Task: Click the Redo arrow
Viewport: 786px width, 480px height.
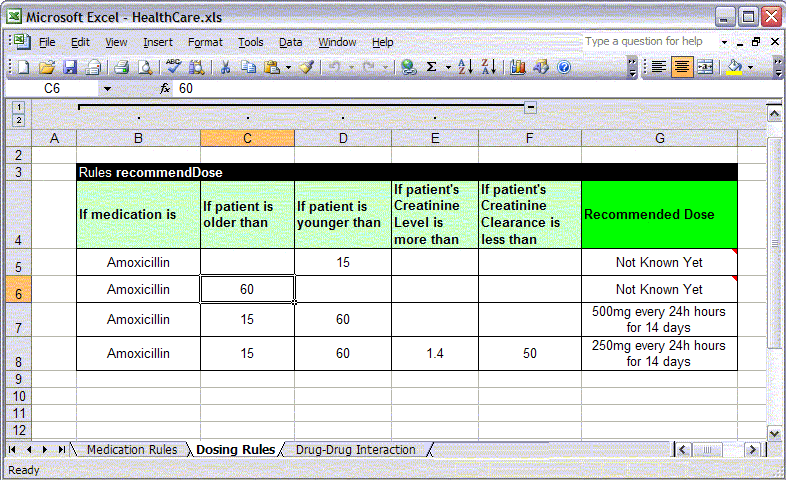Action: tap(368, 67)
